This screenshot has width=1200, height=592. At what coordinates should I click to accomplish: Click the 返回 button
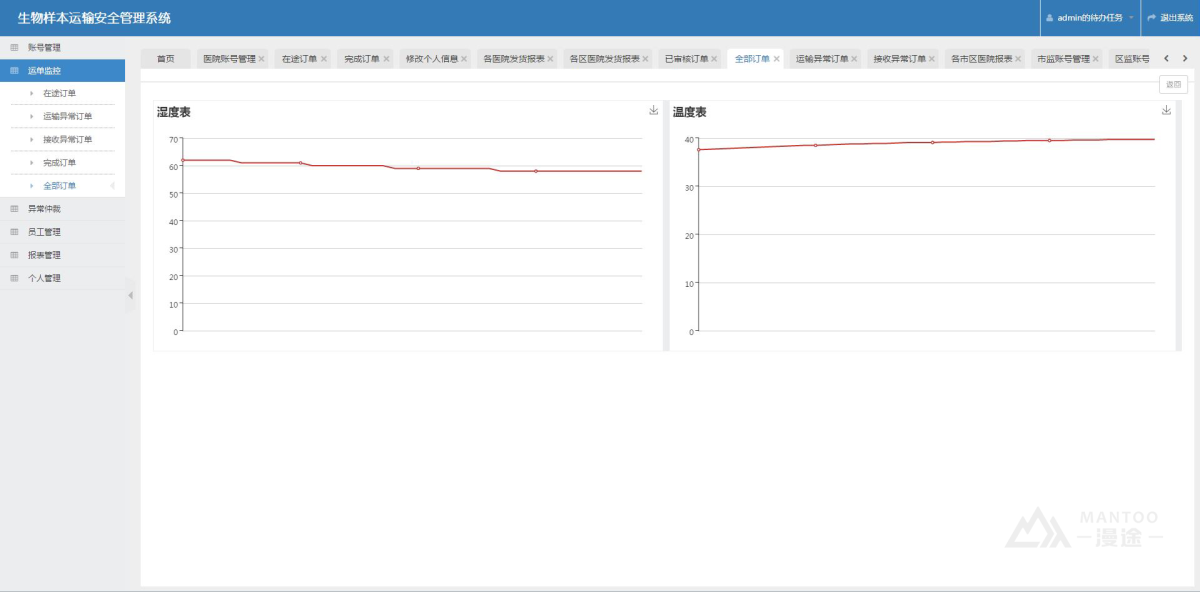click(x=1173, y=85)
